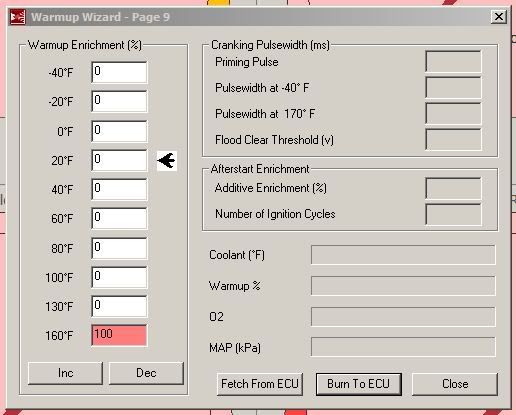Select the 60°F warmup enrichment field
Viewport: 516px width, 415px height.
pos(119,218)
